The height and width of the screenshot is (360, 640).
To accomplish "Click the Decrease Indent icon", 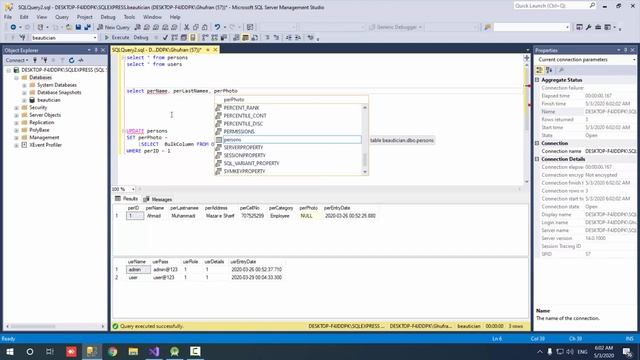I will click(x=289, y=38).
